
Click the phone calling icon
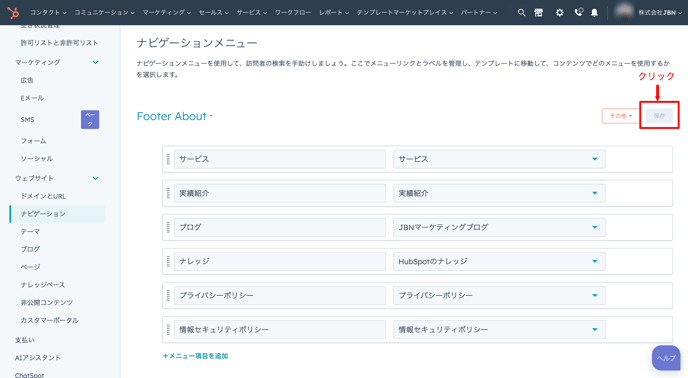[579, 12]
